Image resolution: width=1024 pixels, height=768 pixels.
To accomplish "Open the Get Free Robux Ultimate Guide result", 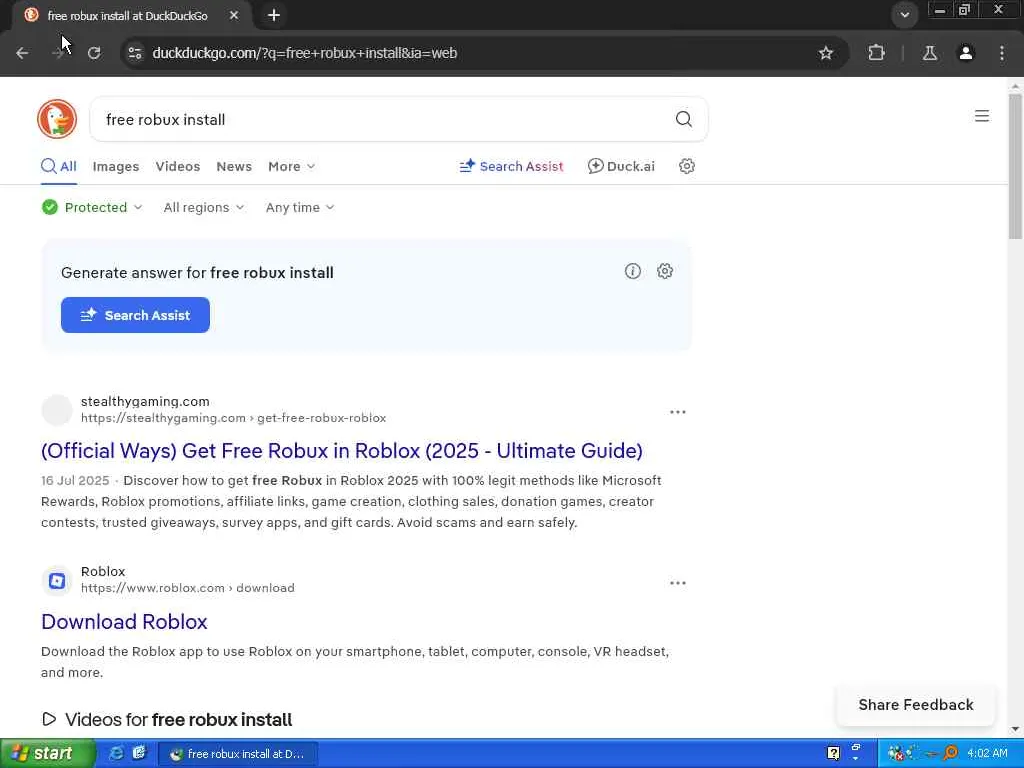I will (342, 450).
